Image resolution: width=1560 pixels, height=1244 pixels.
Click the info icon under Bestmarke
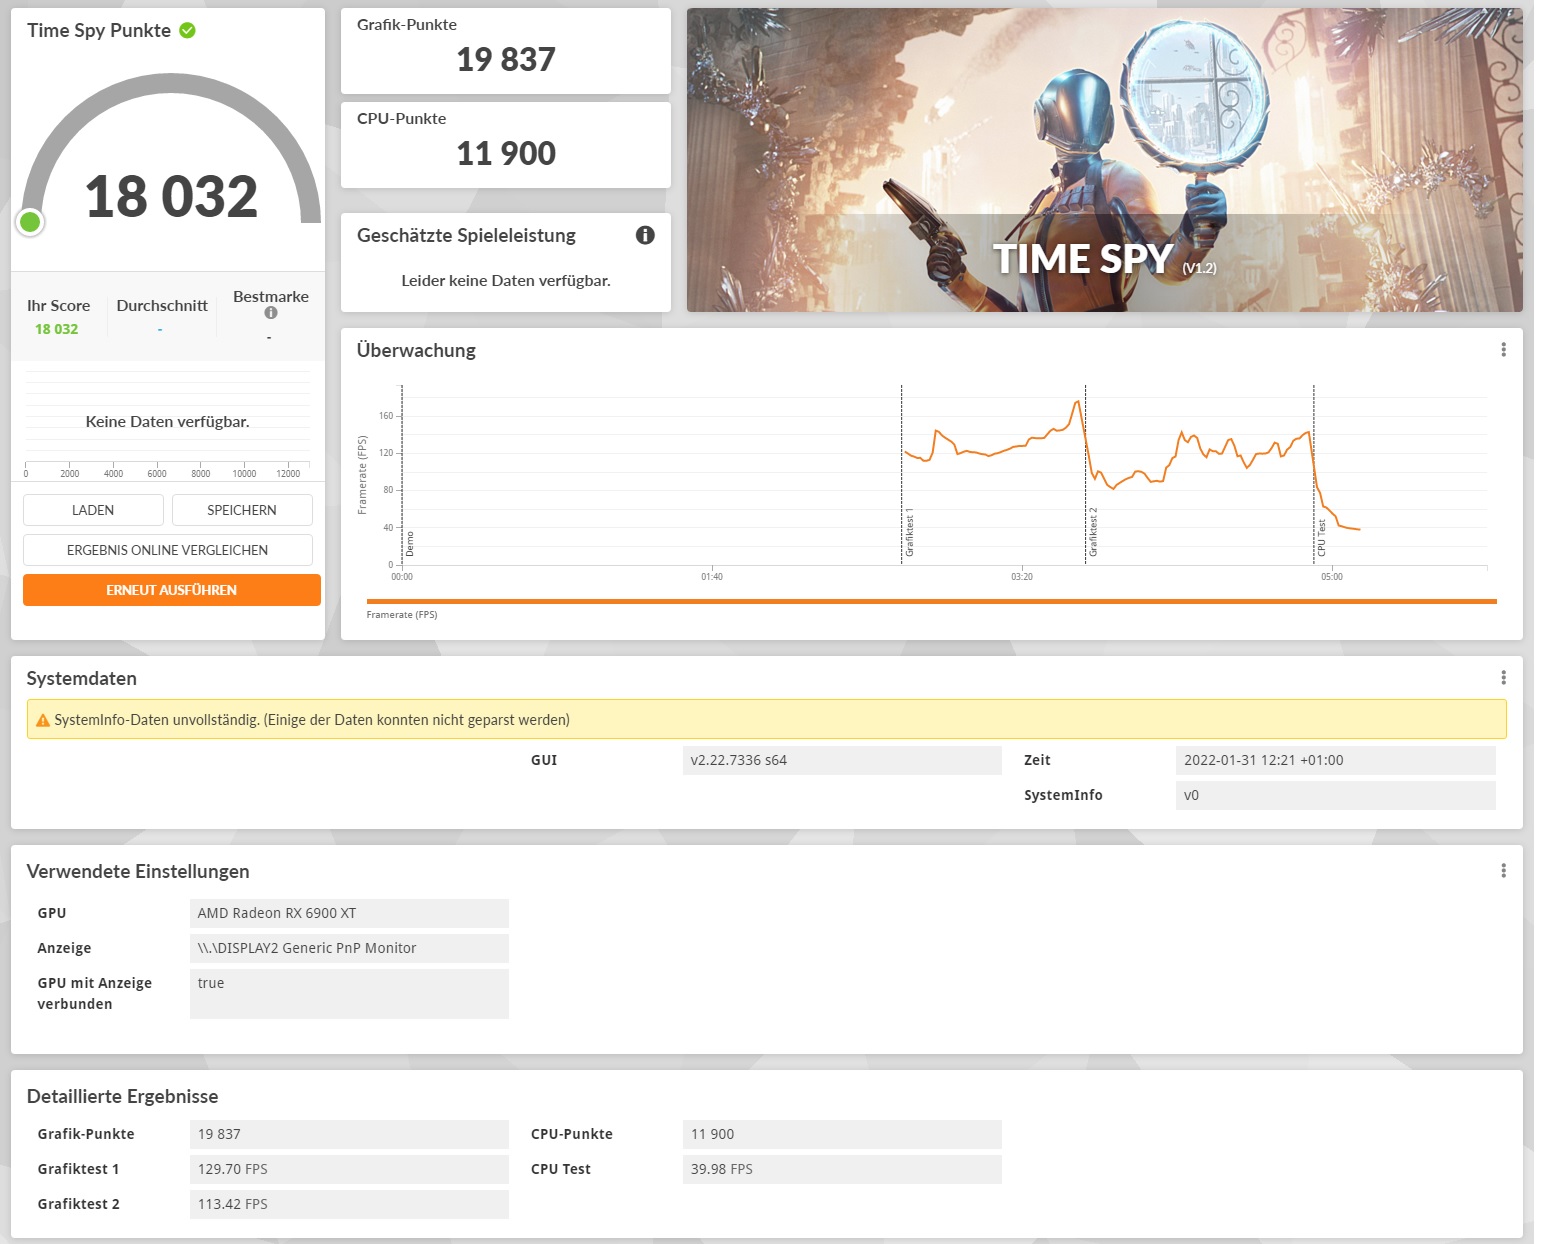[x=270, y=313]
